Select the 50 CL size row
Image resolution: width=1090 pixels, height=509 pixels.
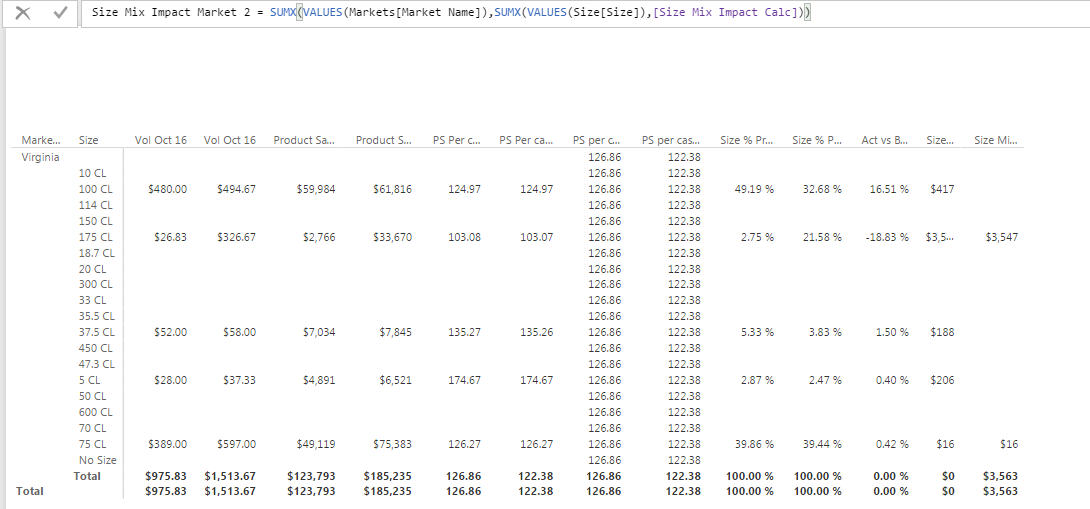click(92, 396)
